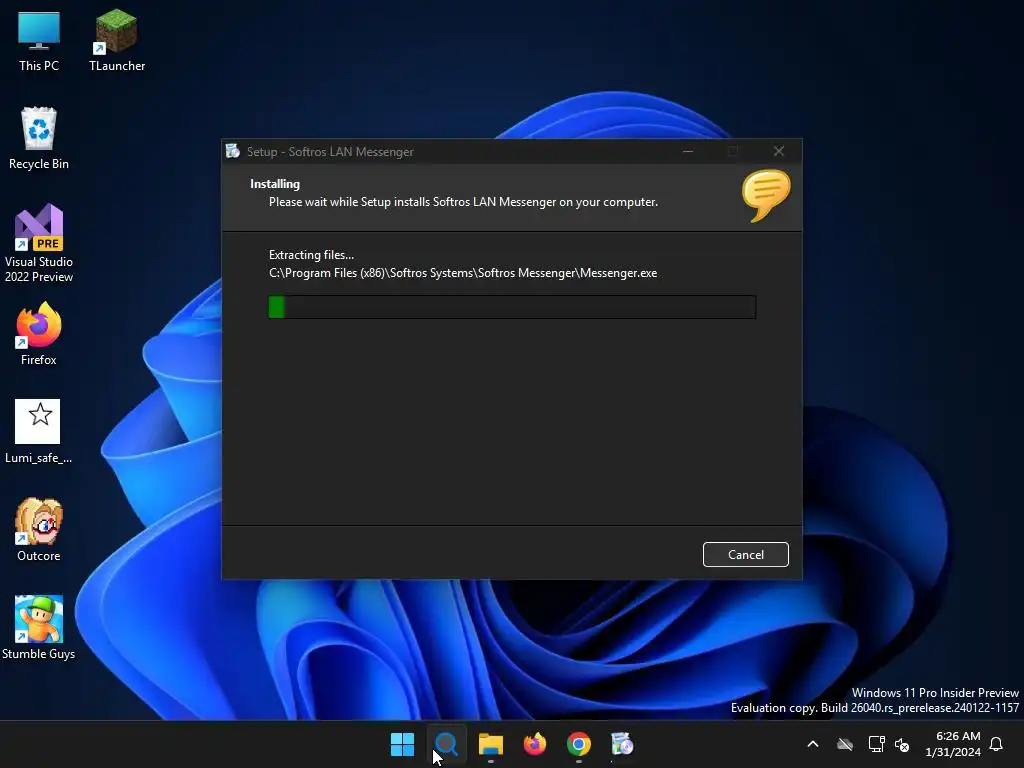The height and width of the screenshot is (768, 1024).
Task: Select the Outcore desktop shortcut
Action: 39,530
